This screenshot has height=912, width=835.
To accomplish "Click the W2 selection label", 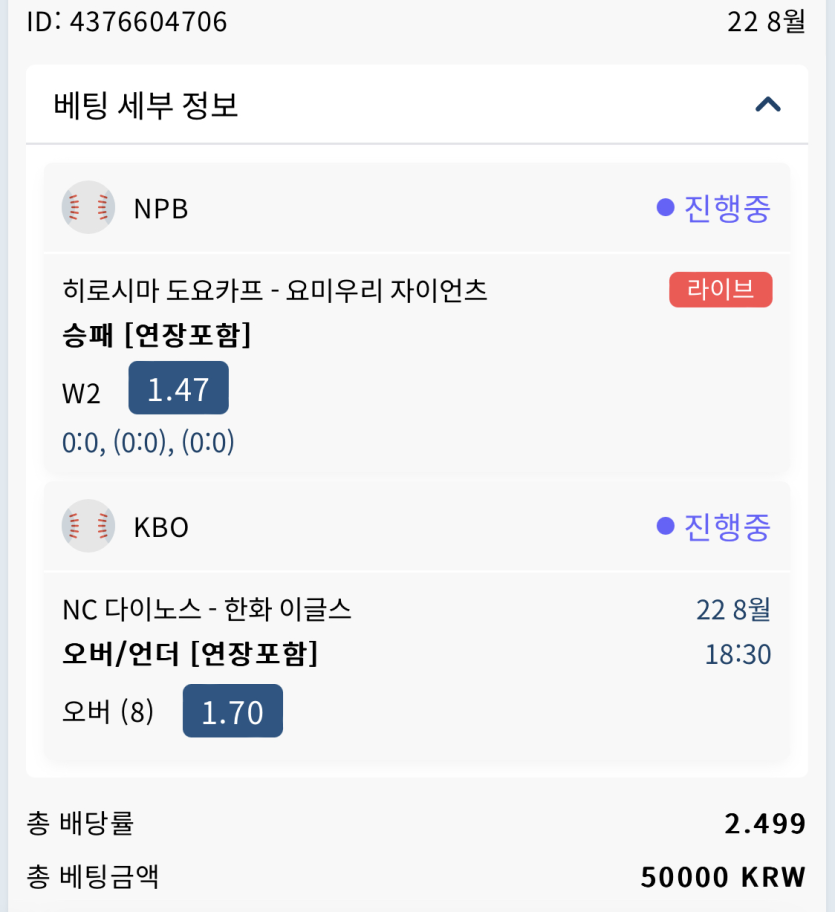I will coord(81,393).
